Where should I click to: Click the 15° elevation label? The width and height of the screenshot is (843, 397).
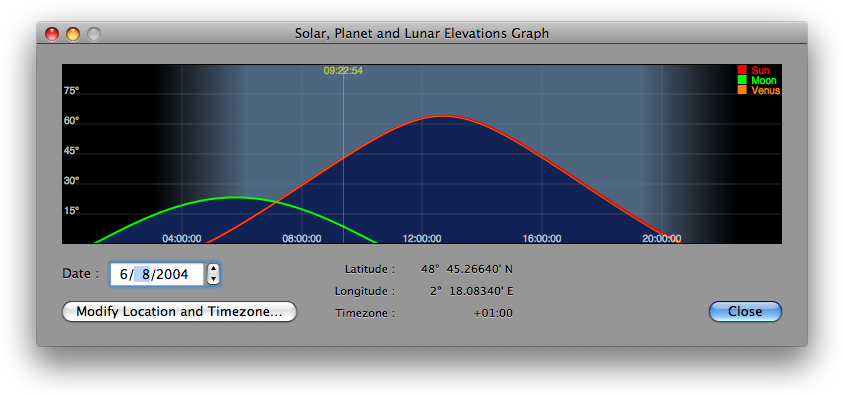coord(71,211)
